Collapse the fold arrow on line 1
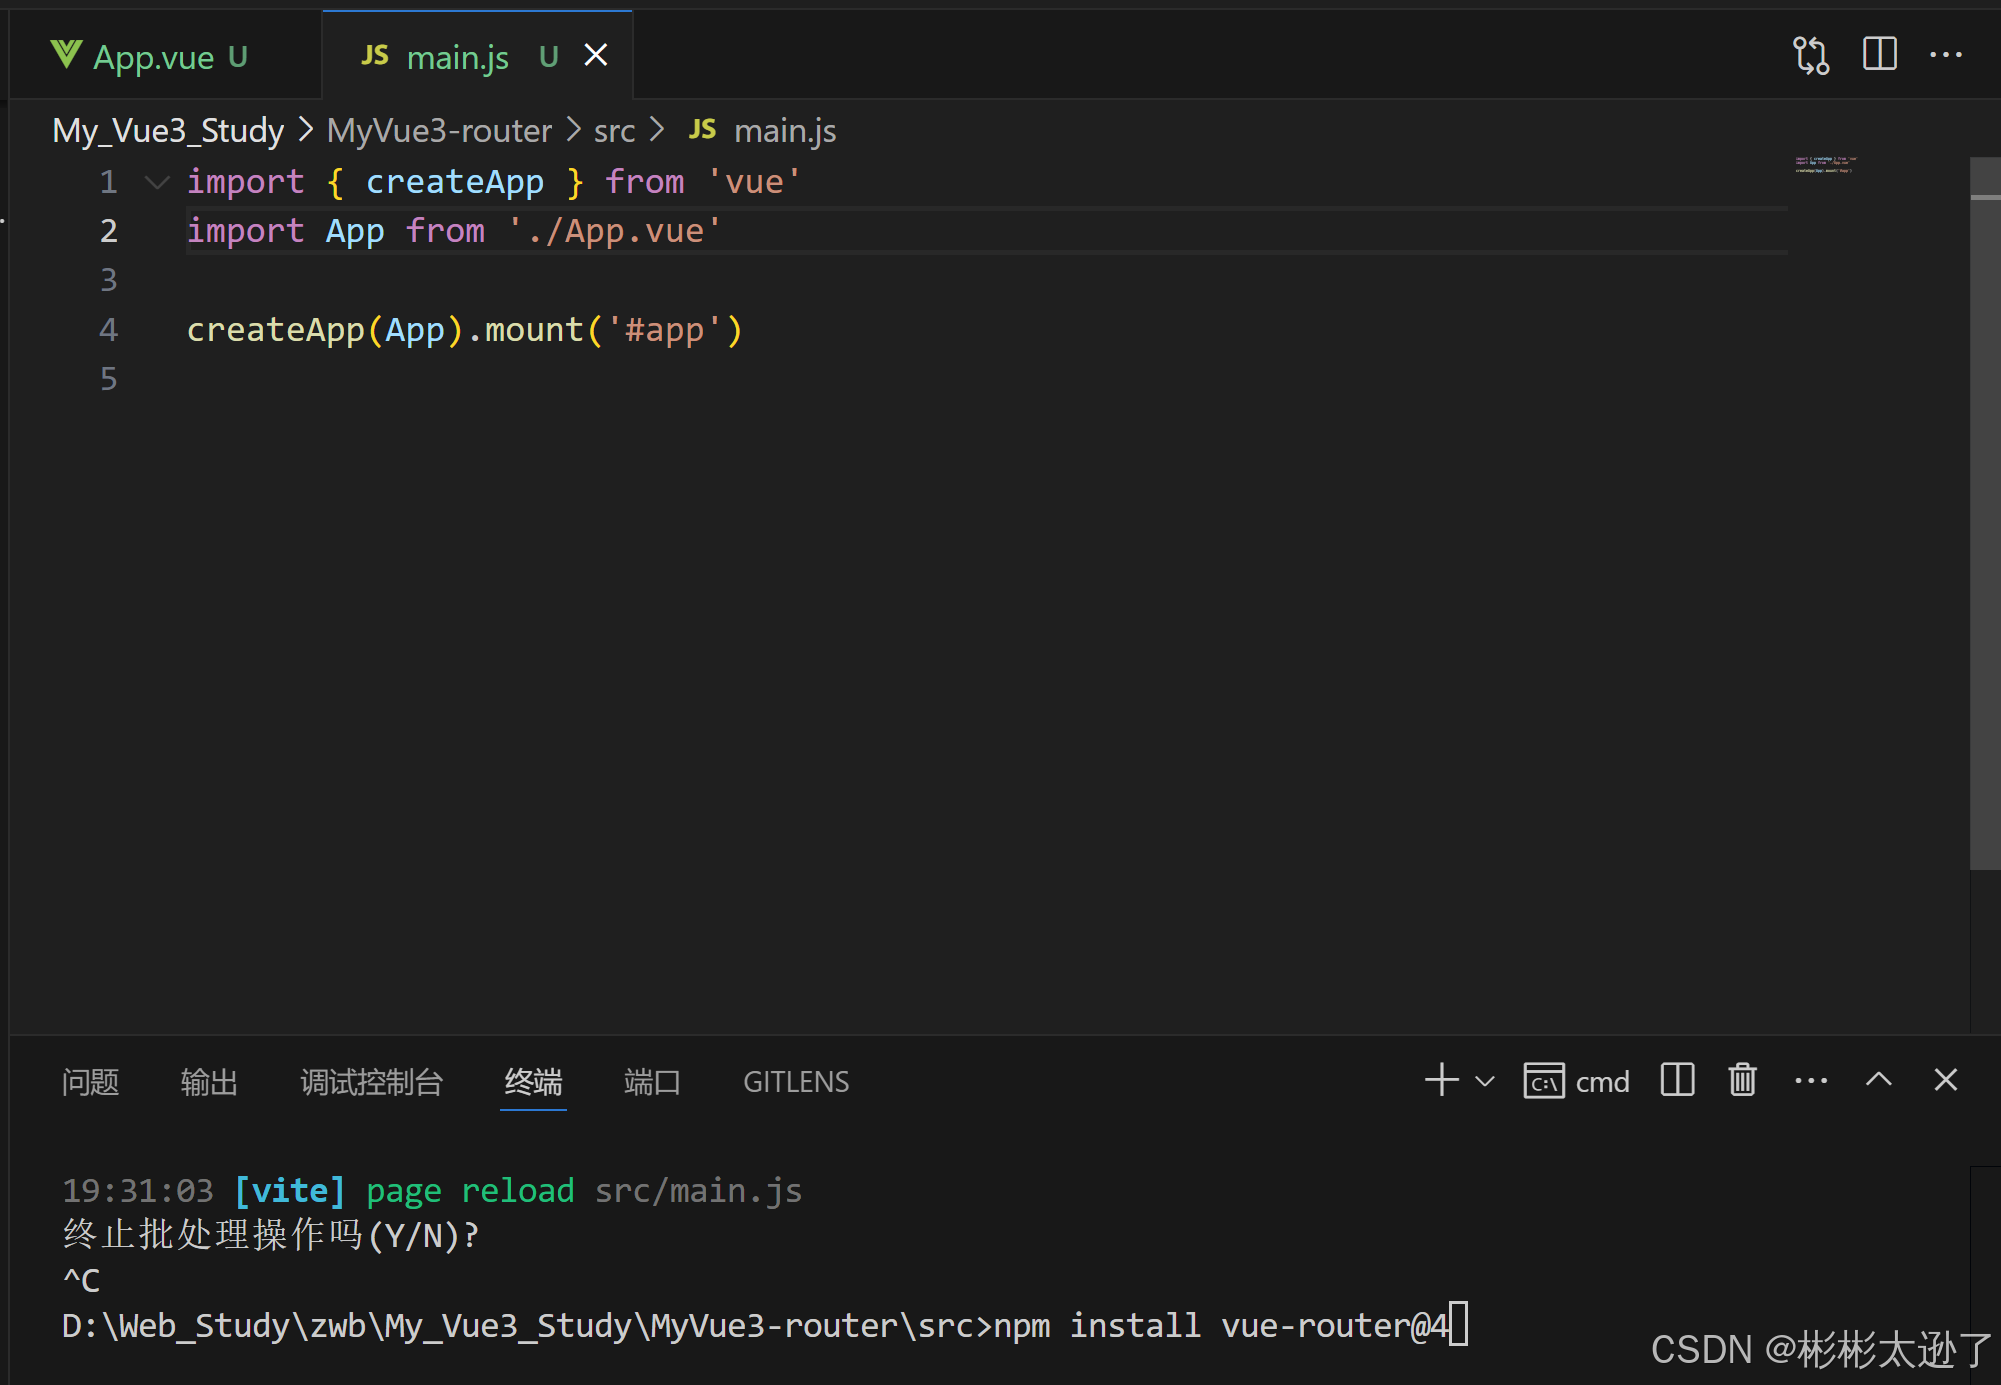The height and width of the screenshot is (1385, 2001). pyautogui.click(x=157, y=182)
